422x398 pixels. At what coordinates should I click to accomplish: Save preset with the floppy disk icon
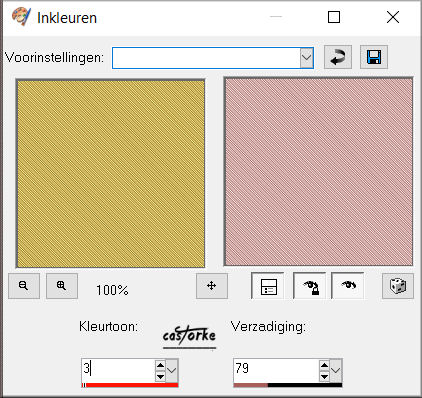[x=374, y=57]
